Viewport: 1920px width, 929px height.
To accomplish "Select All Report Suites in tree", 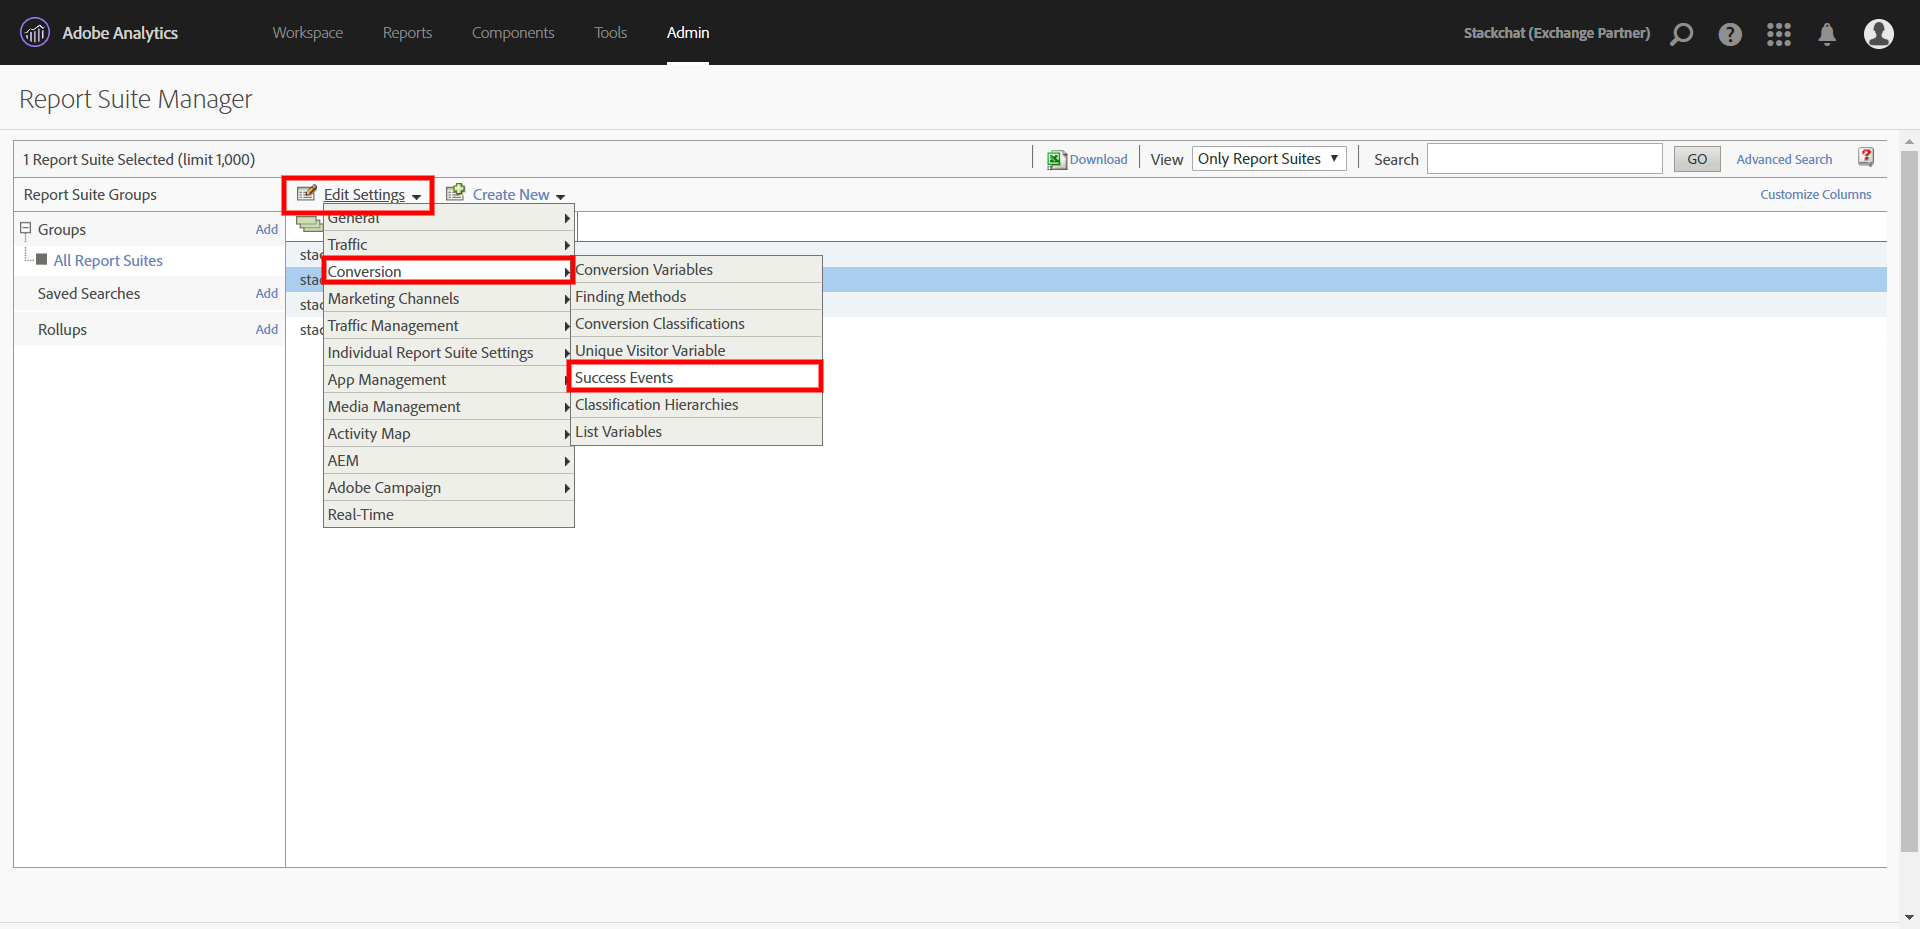I will [x=108, y=261].
